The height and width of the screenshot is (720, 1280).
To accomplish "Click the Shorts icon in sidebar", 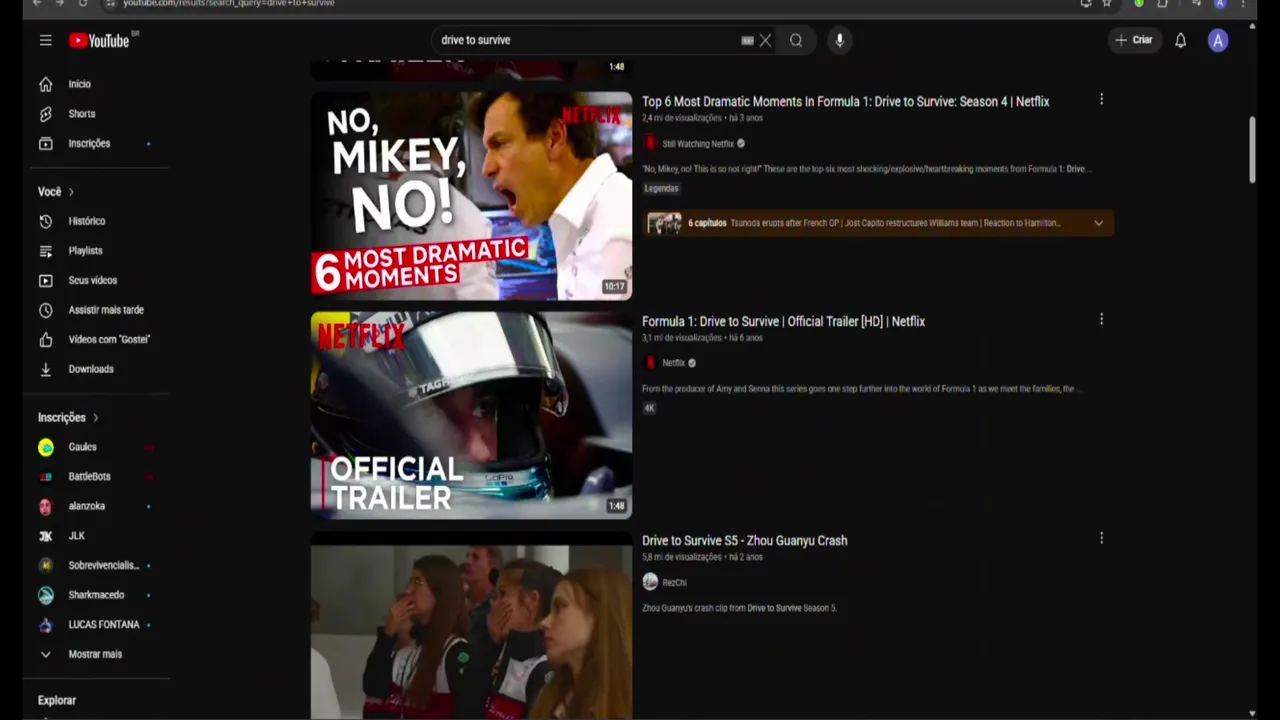I will pyautogui.click(x=46, y=114).
